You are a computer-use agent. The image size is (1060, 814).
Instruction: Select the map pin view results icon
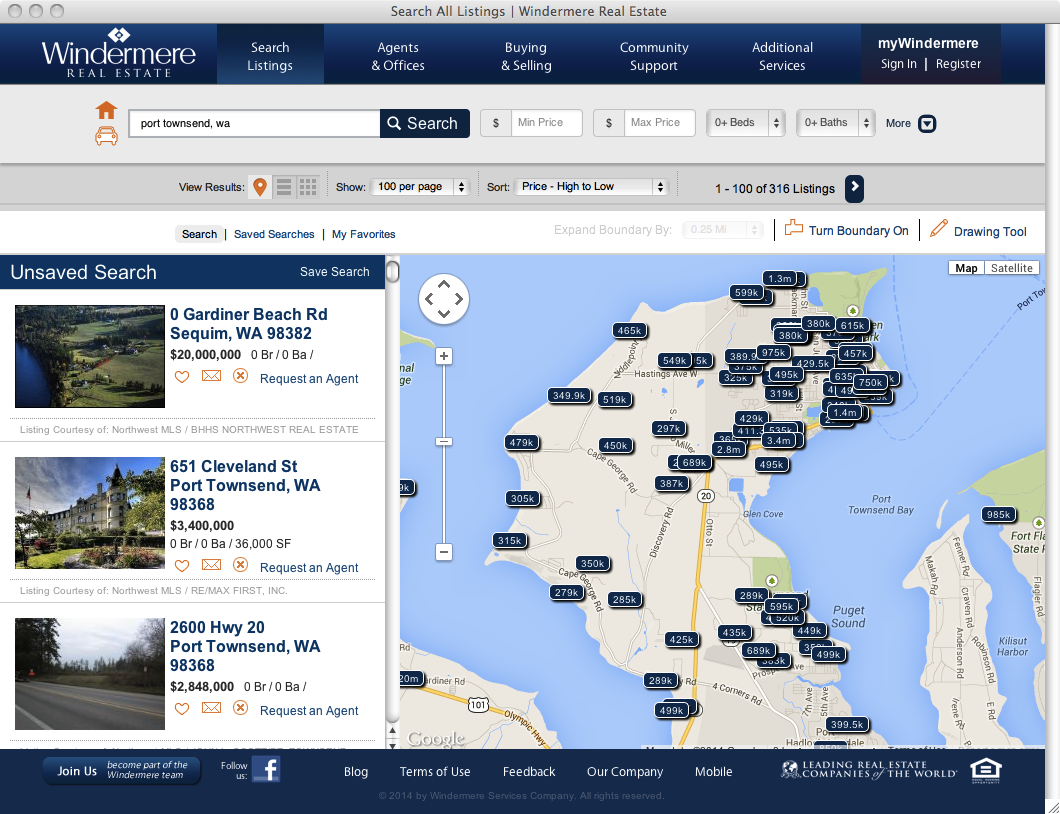click(x=260, y=187)
